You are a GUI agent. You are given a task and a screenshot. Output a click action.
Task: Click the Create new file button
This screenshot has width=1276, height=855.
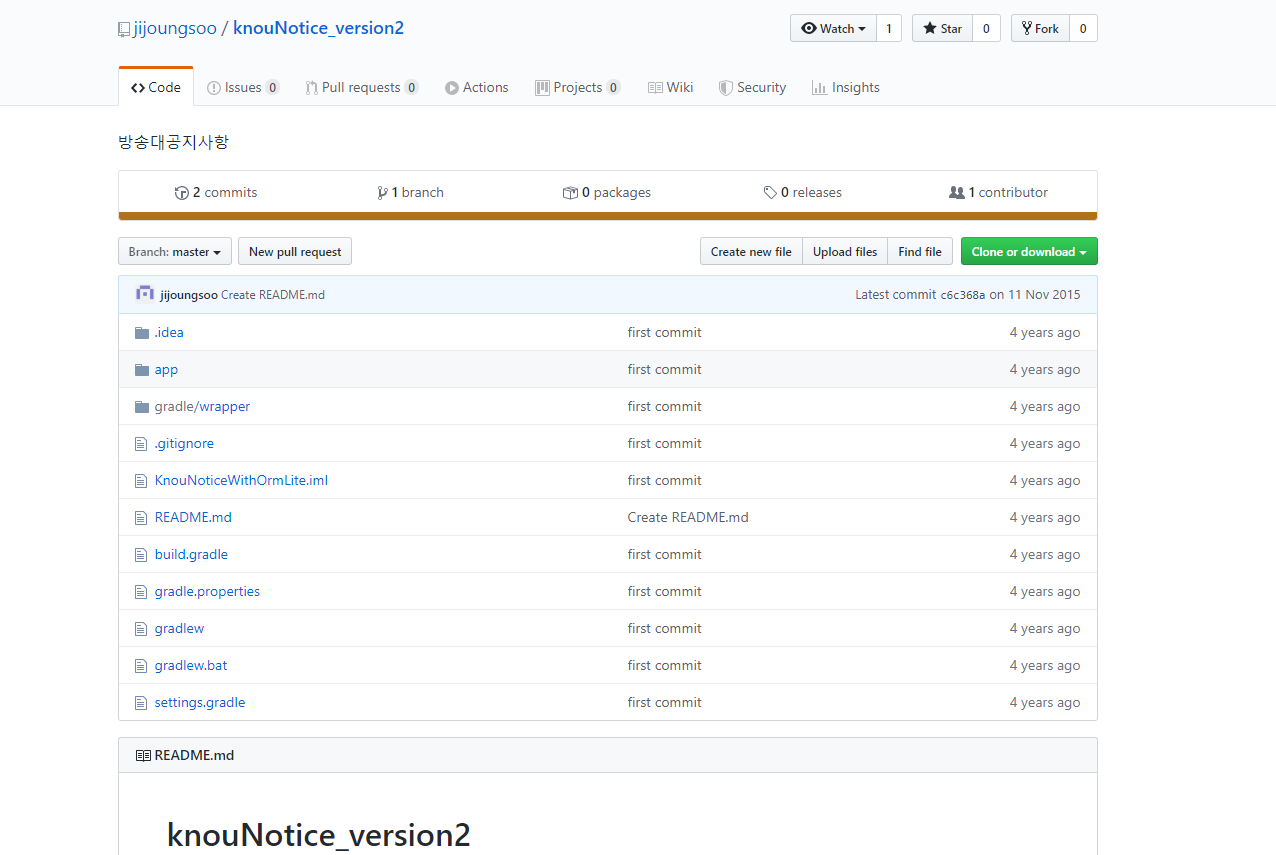click(751, 252)
